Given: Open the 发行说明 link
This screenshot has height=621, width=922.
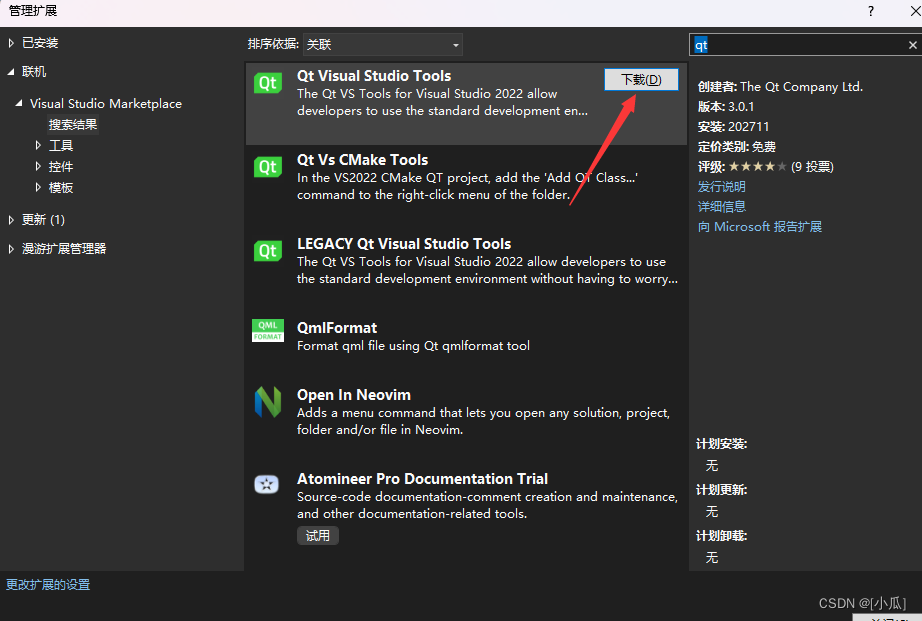Looking at the screenshot, I should [x=721, y=186].
